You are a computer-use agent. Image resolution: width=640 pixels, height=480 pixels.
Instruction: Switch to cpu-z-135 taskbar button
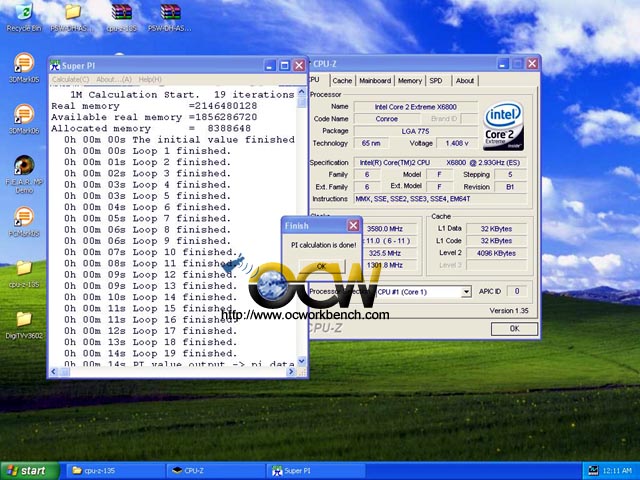pyautogui.click(x=116, y=471)
